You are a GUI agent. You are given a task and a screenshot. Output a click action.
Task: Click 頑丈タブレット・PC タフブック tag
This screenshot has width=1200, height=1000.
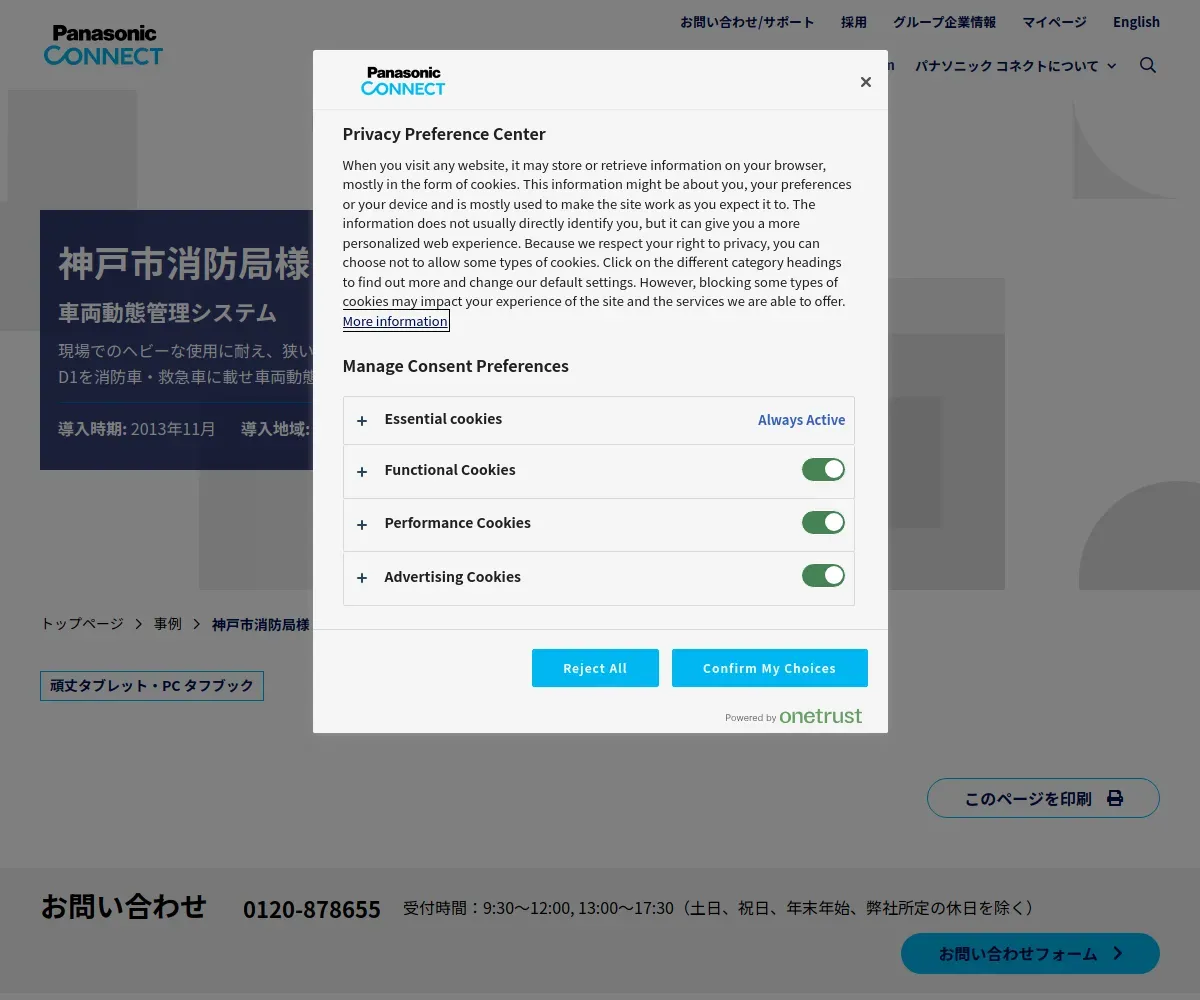point(152,686)
